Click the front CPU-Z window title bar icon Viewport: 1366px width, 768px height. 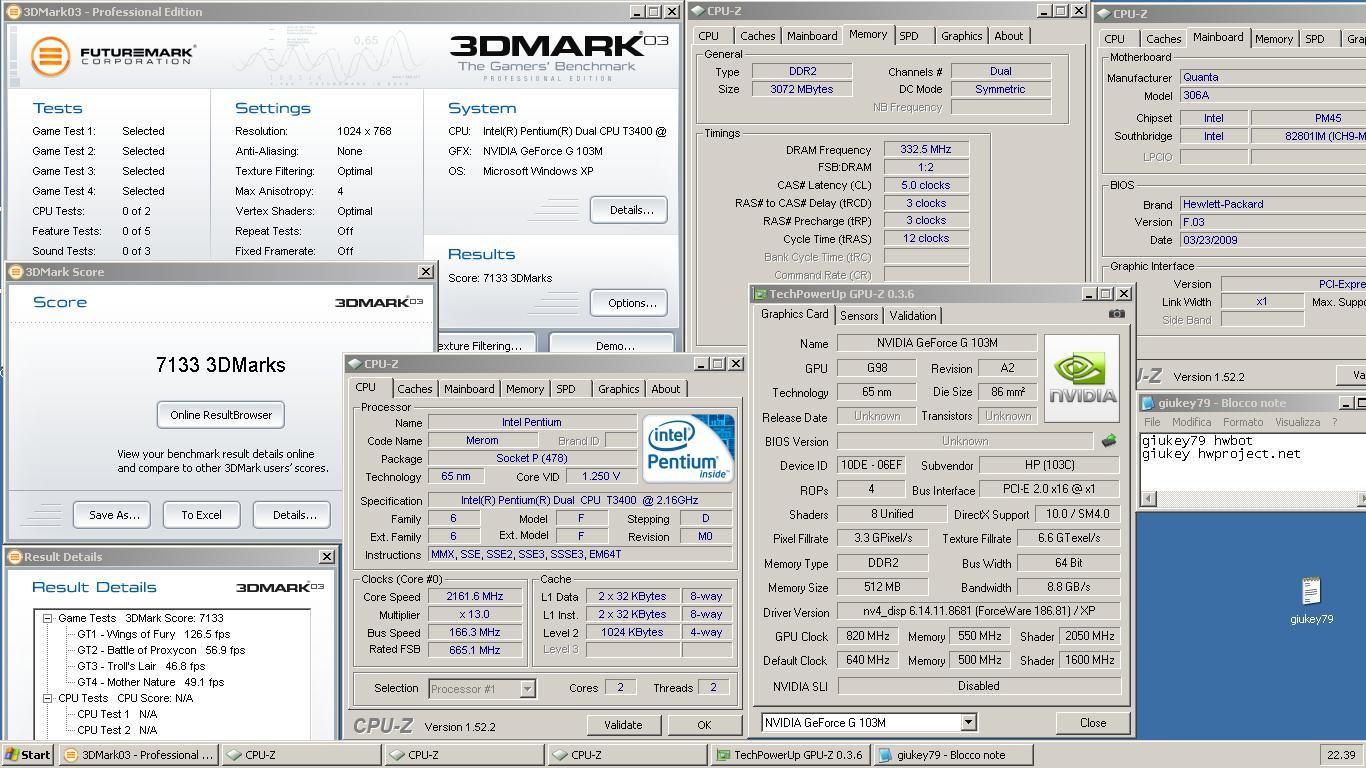(355, 364)
